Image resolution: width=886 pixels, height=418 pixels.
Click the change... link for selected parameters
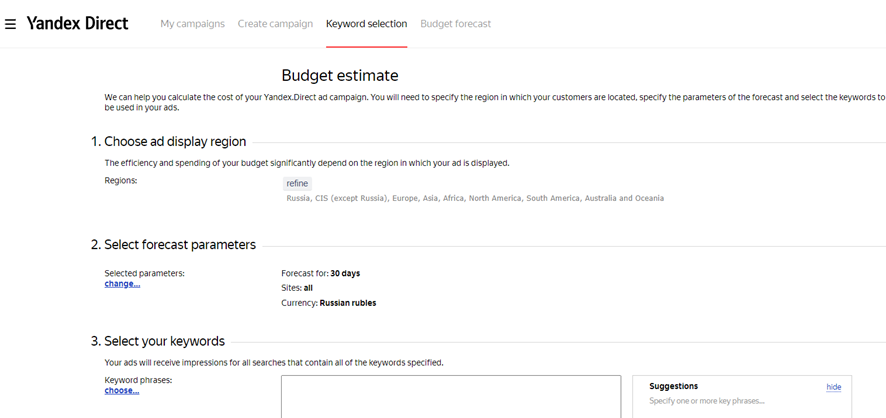[x=122, y=284]
